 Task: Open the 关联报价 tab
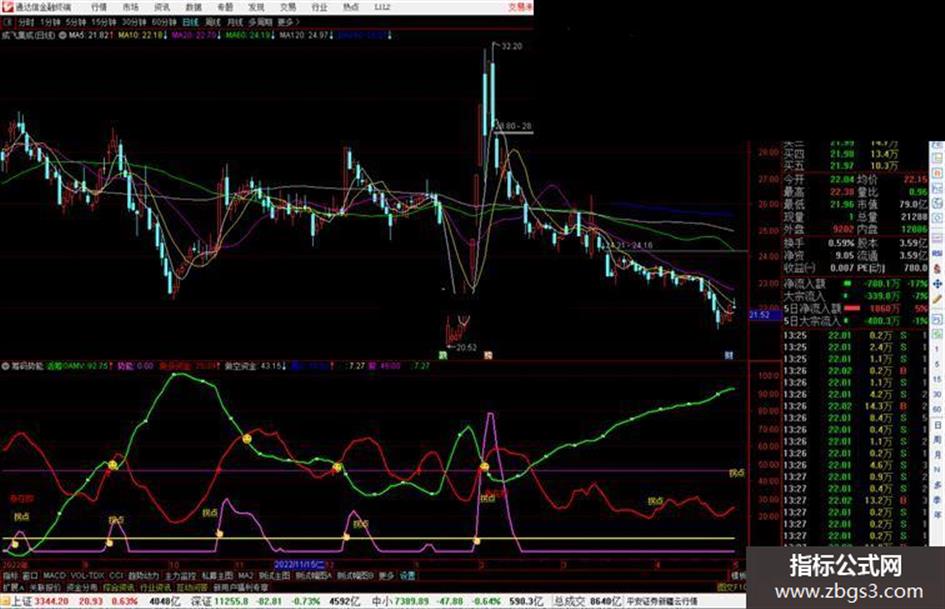(x=45, y=587)
